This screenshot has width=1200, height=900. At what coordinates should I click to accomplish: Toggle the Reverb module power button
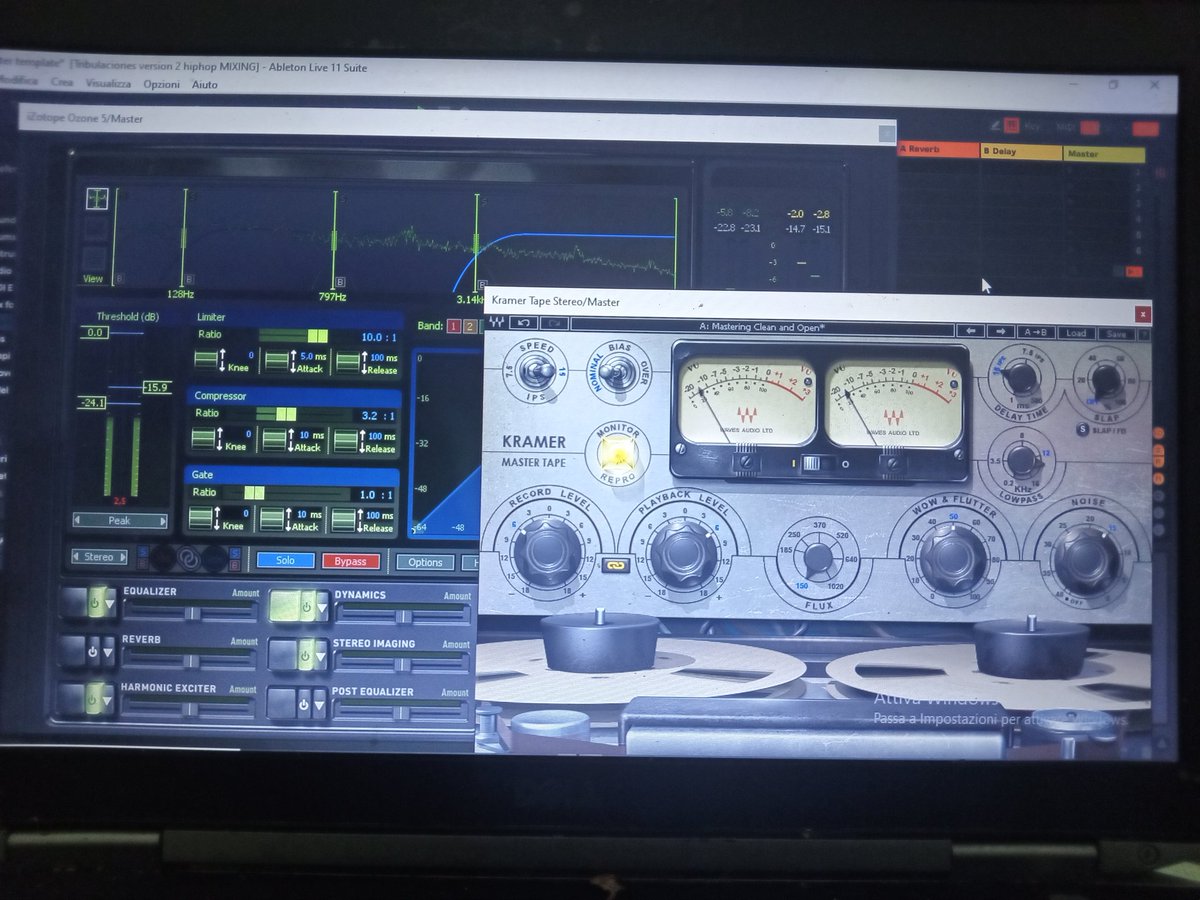point(93,651)
